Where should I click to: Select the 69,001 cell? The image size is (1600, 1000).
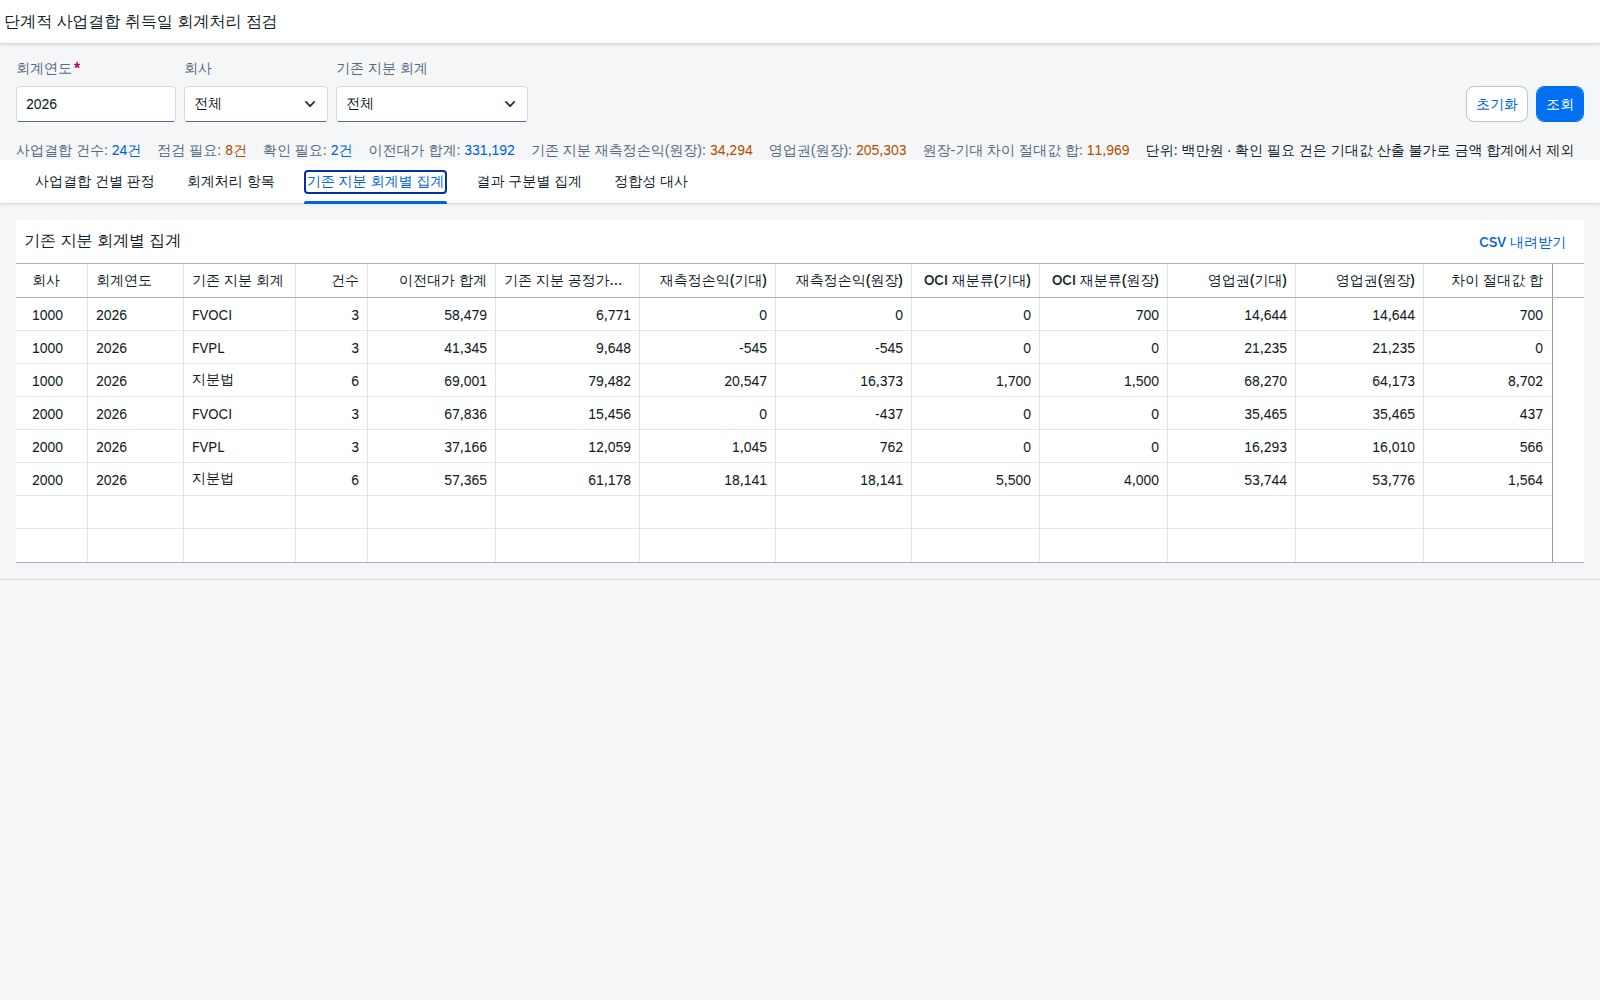coord(432,381)
